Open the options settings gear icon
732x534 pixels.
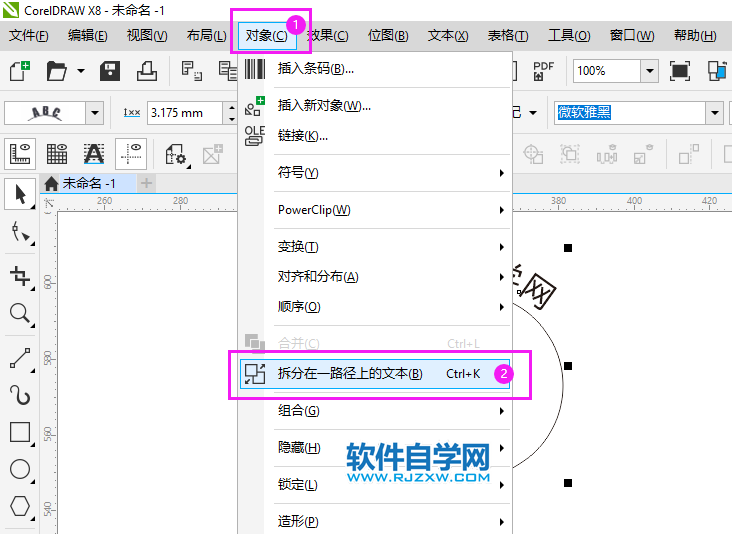click(176, 154)
